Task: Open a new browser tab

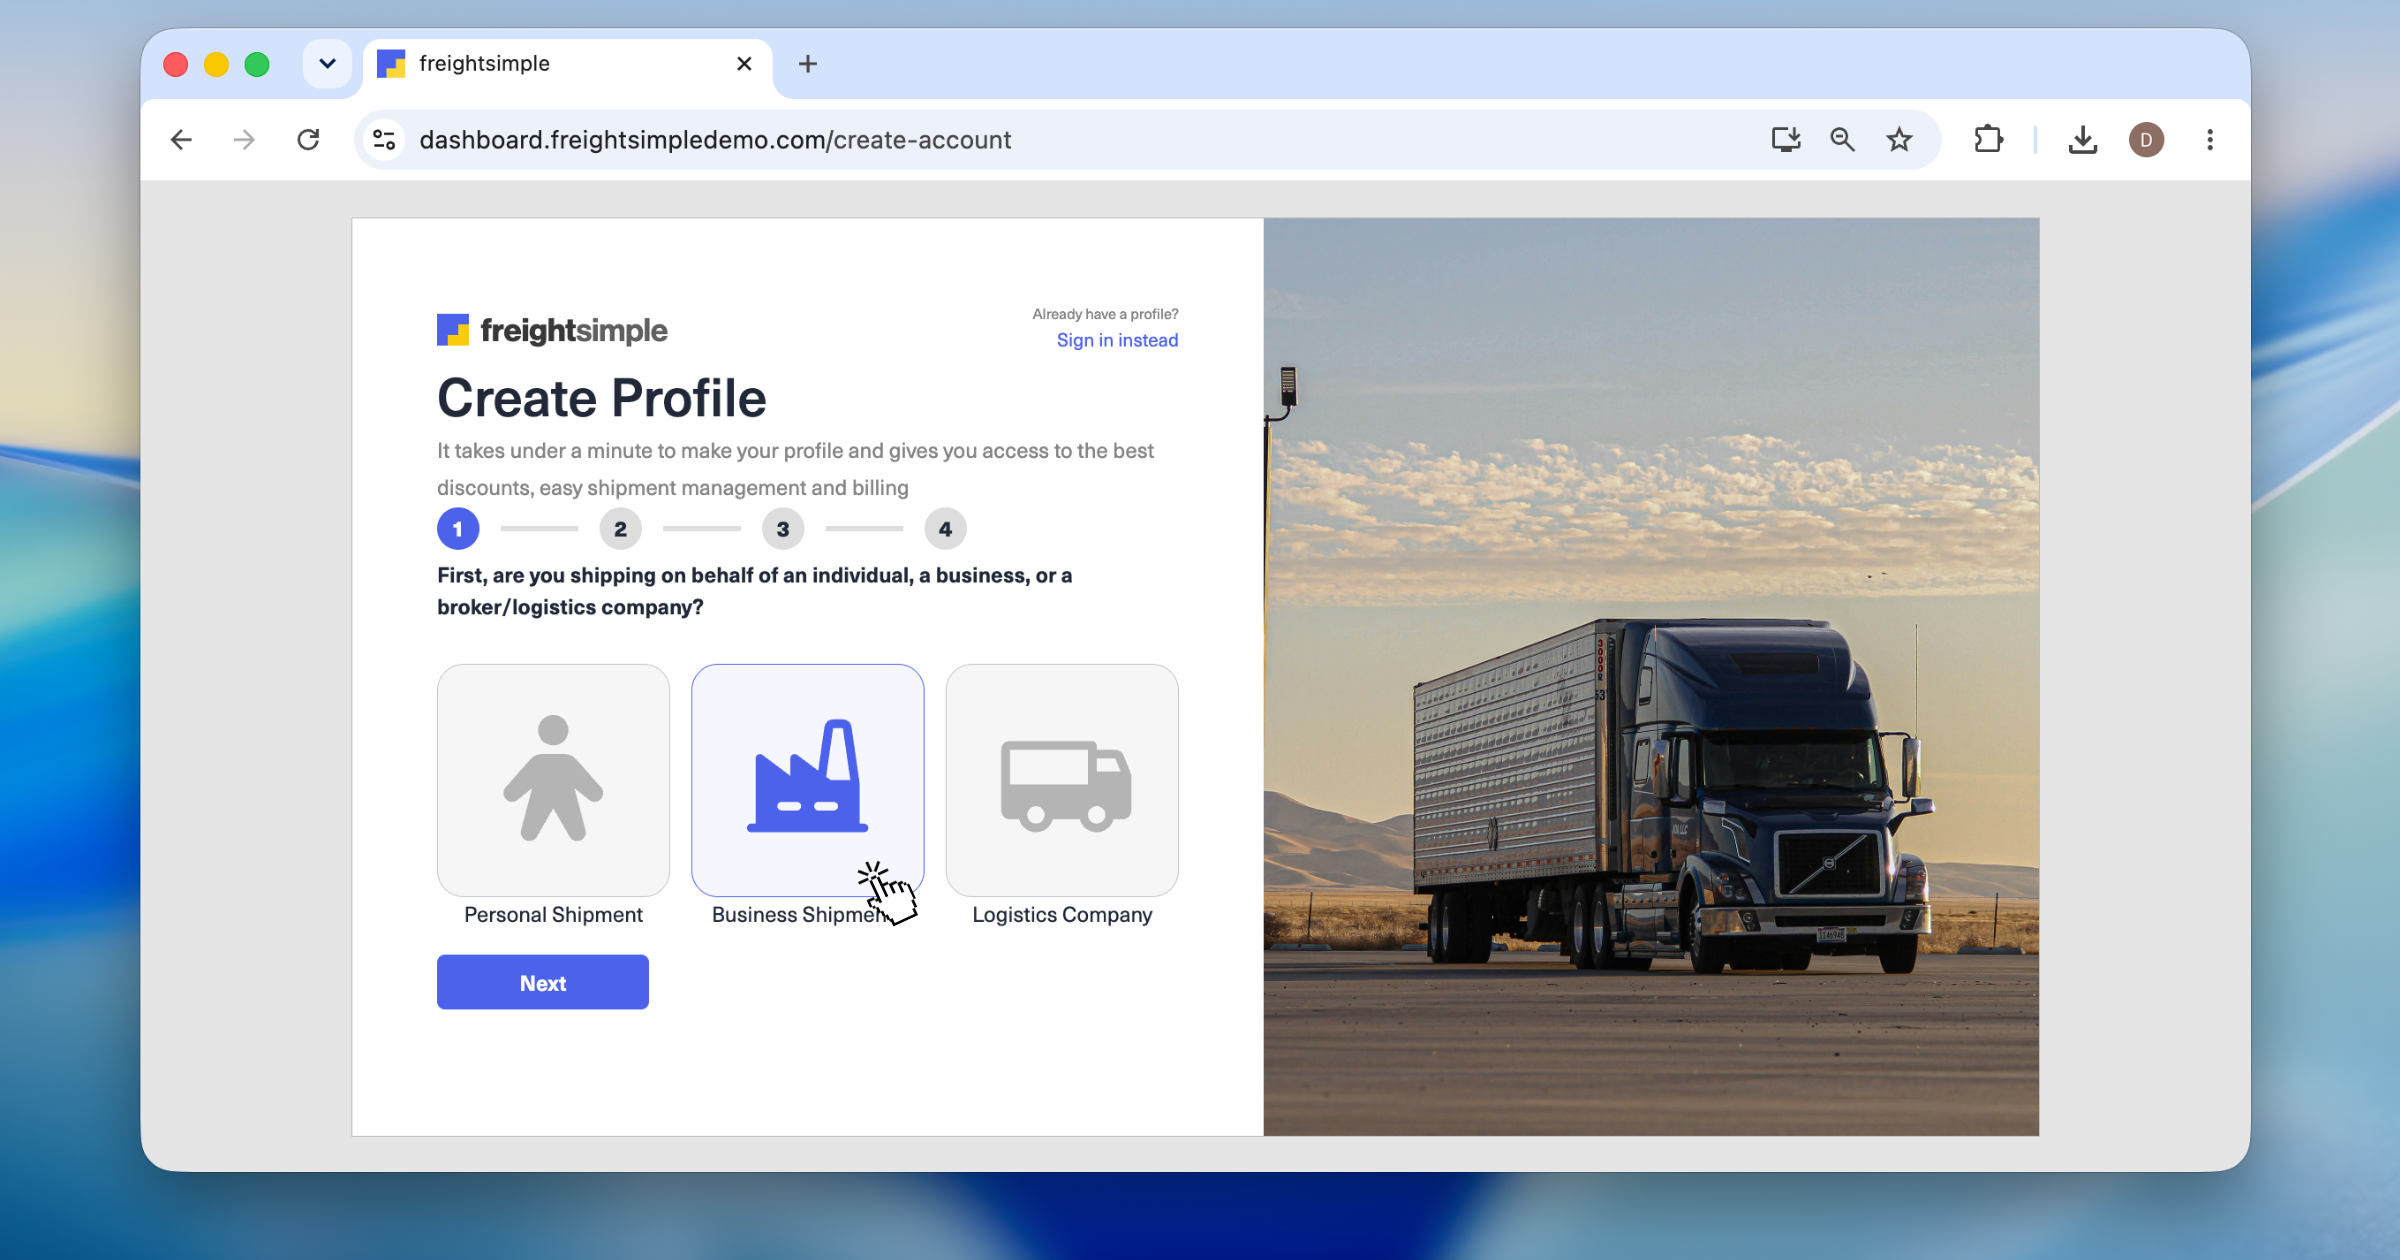Action: [x=808, y=64]
